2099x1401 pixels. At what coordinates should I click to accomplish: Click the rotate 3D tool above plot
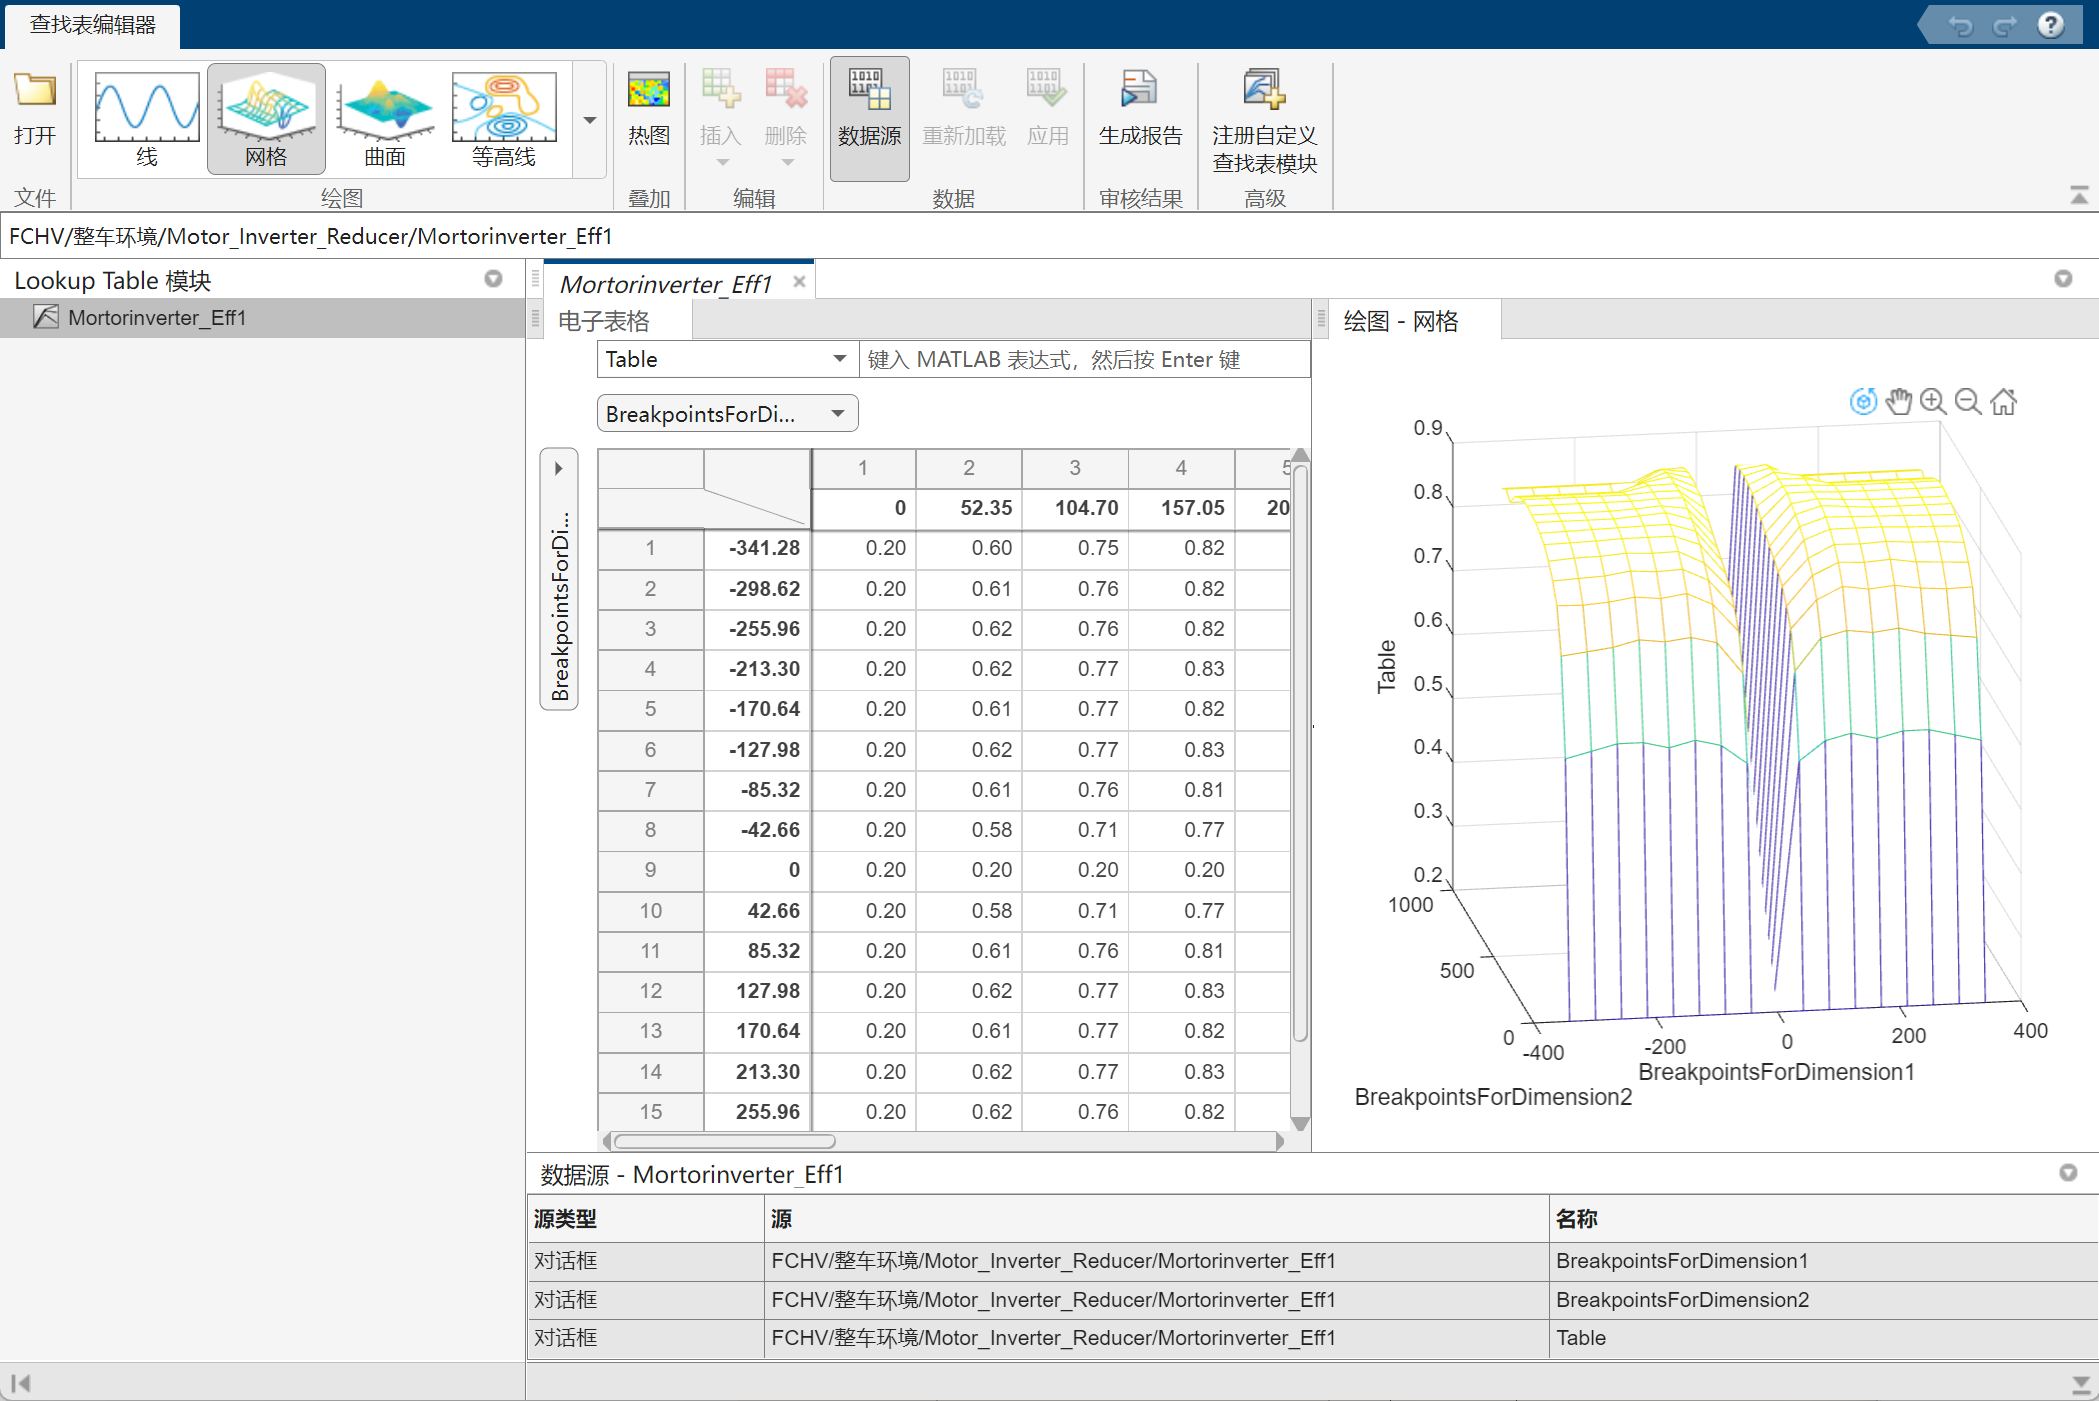point(1862,402)
